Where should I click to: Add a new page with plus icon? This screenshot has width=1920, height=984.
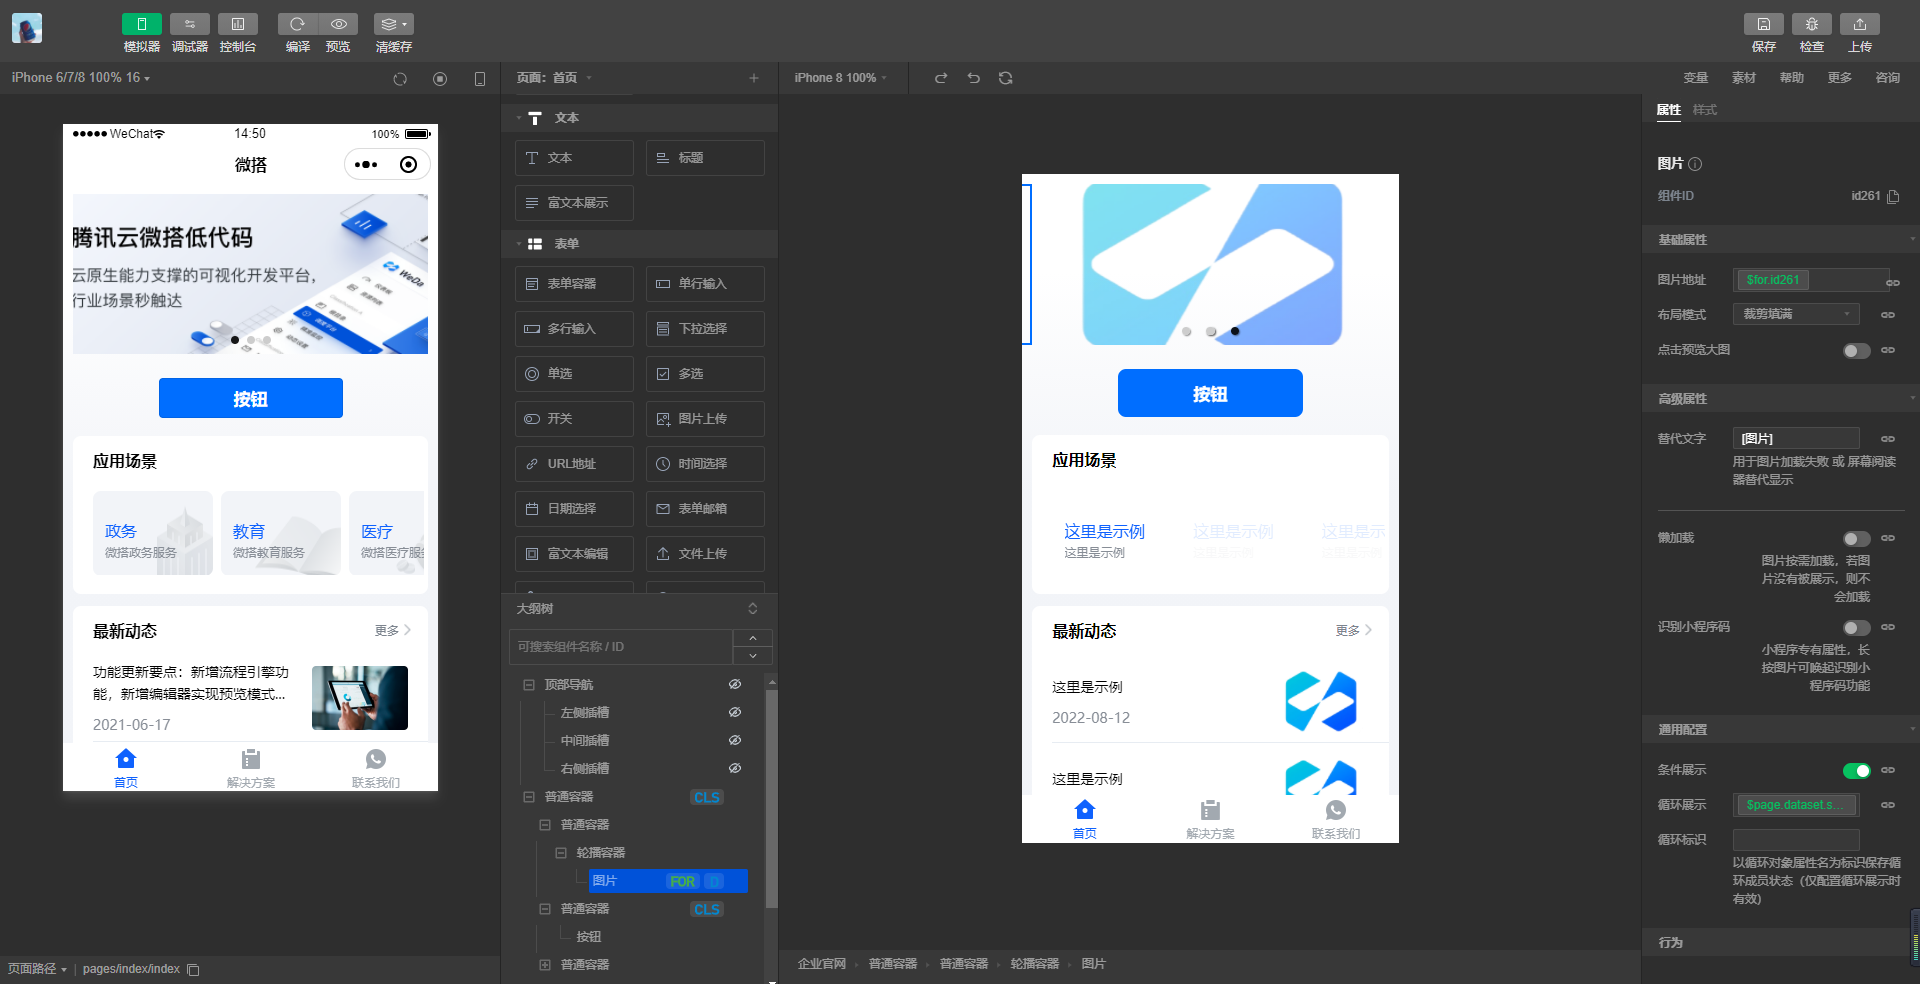754,78
